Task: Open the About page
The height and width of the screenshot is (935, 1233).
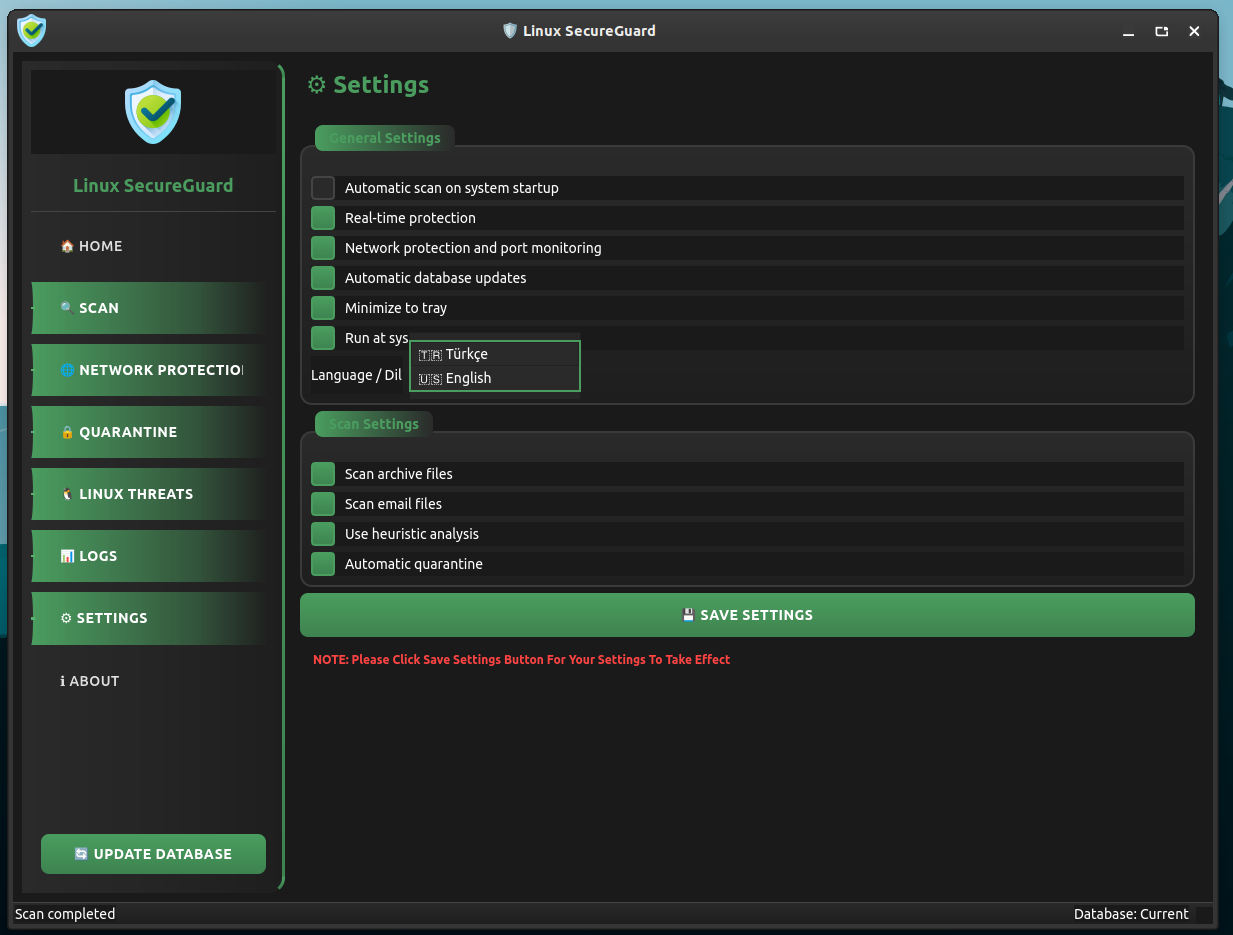Action: pos(93,681)
